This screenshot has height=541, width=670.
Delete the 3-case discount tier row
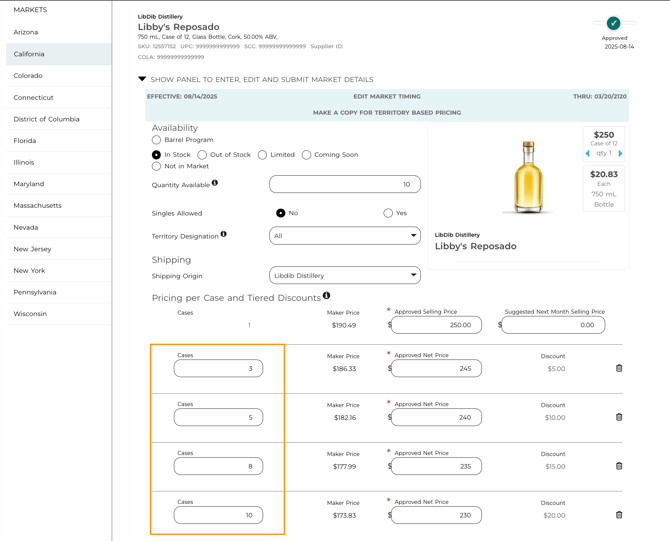tap(619, 368)
